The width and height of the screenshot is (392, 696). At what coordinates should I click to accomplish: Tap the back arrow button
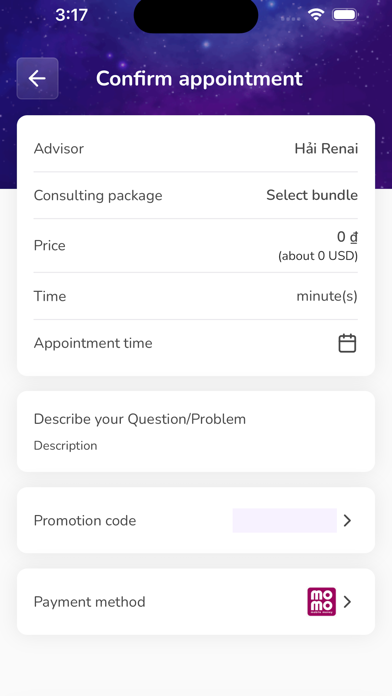37,79
